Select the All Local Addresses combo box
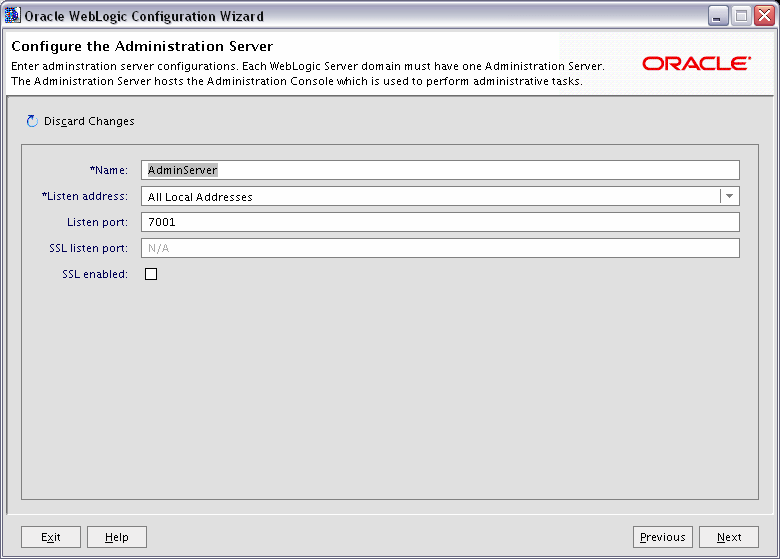This screenshot has width=780, height=559. click(440, 196)
